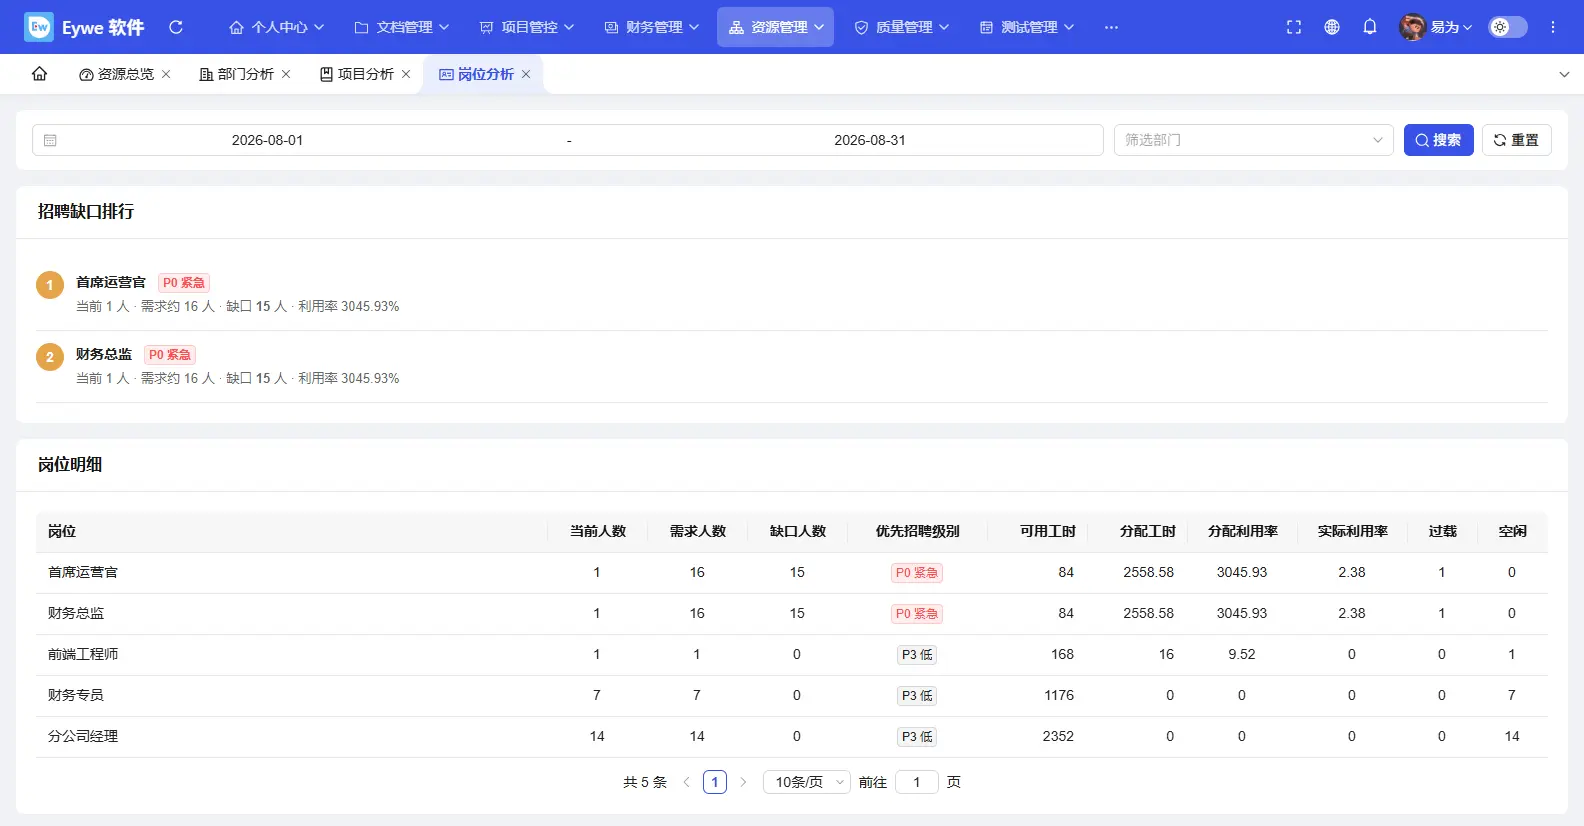The image size is (1584, 826).
Task: Click 分配利用率 column header
Action: [x=1243, y=531]
